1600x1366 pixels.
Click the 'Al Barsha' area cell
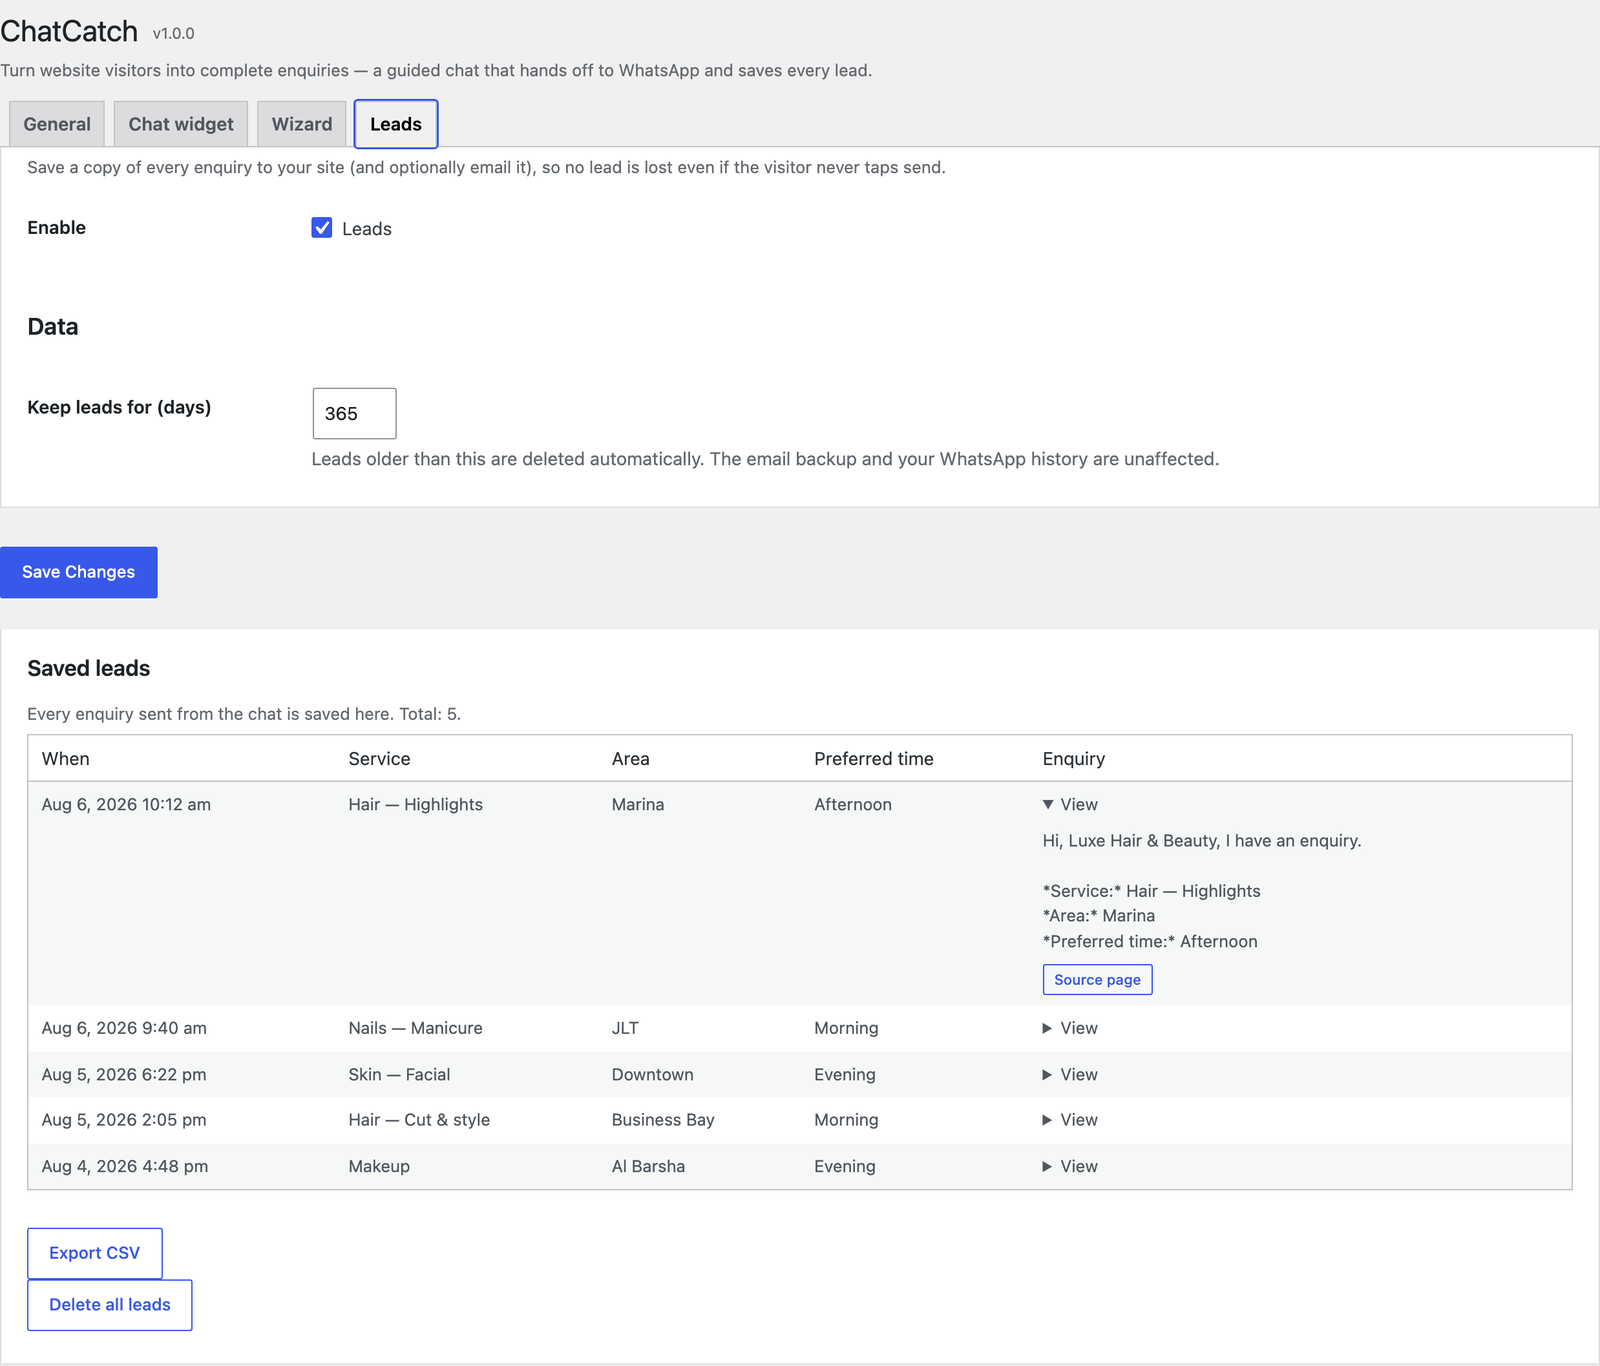tap(648, 1166)
